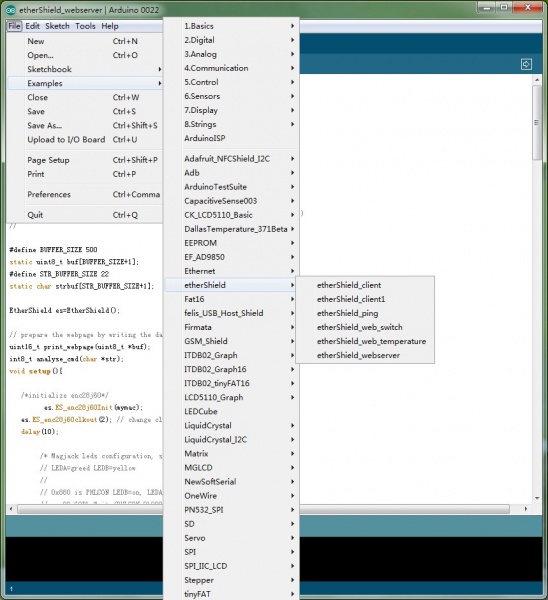
Task: Open the Edit menu
Action: point(33,26)
